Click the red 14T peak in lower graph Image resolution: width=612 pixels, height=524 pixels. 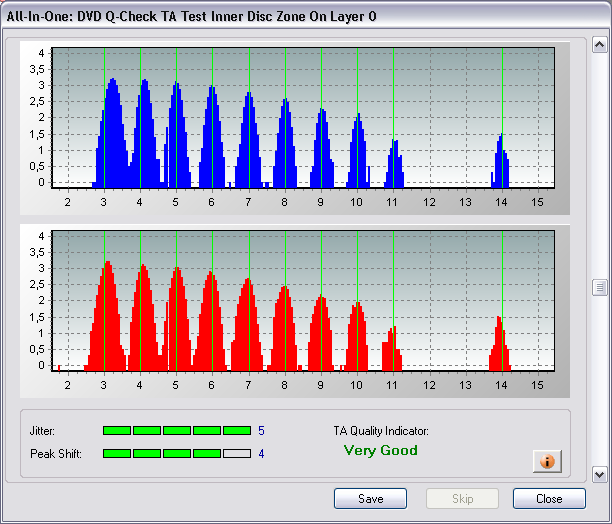click(500, 343)
